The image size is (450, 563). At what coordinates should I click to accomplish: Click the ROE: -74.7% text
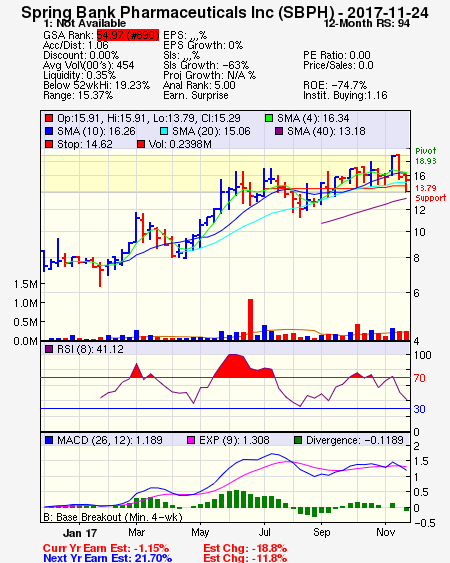[x=335, y=85]
